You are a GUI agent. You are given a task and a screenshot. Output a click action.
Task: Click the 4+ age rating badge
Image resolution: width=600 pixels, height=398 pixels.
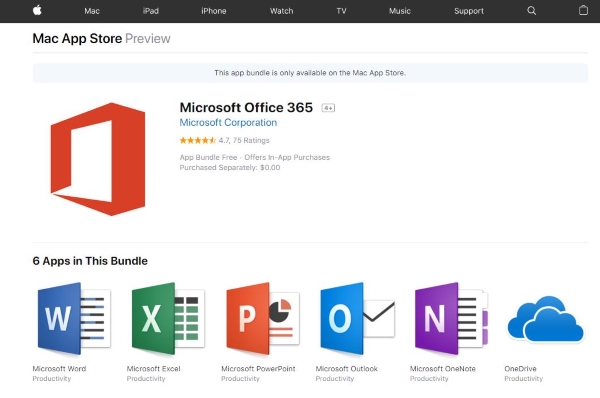pyautogui.click(x=328, y=108)
